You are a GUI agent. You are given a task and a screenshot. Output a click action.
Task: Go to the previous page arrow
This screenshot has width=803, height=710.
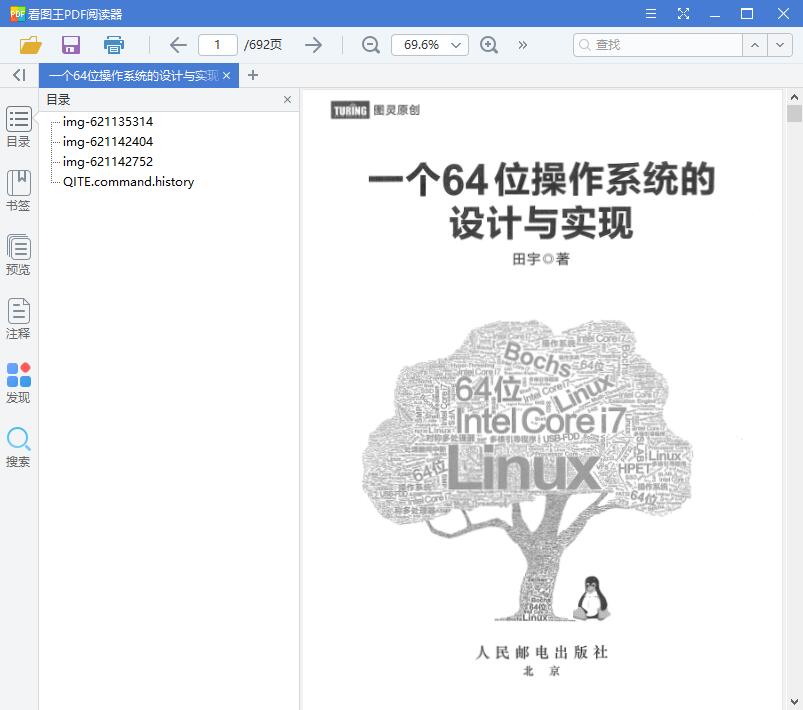click(178, 45)
